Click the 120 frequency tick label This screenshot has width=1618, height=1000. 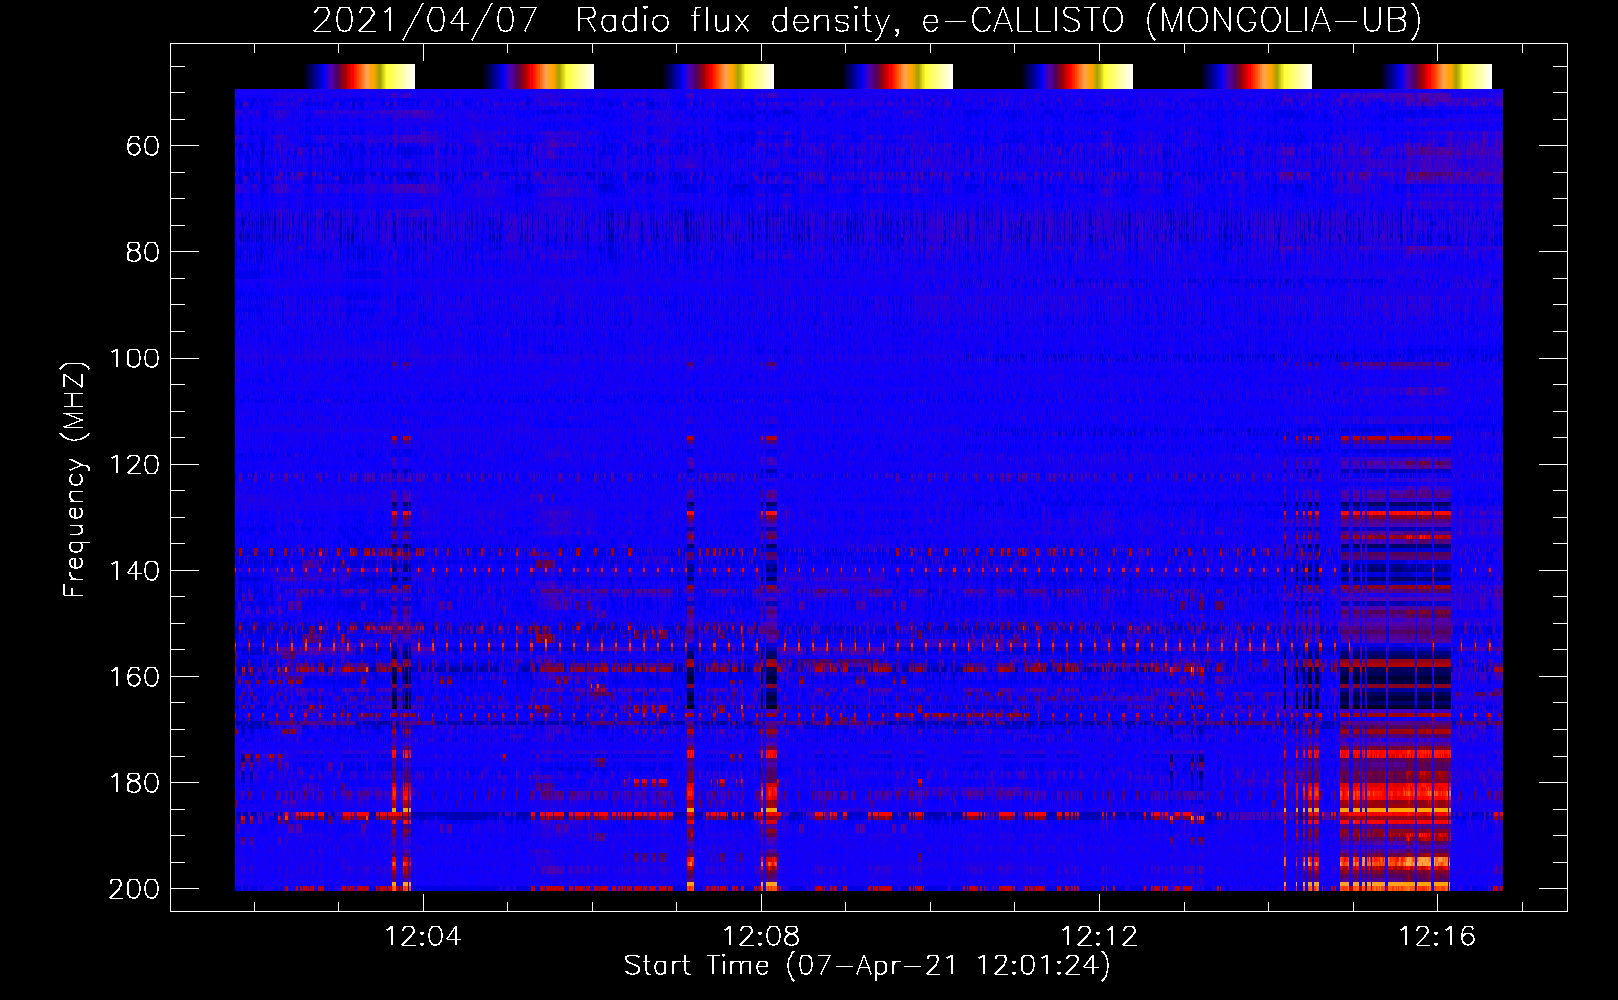tap(134, 465)
